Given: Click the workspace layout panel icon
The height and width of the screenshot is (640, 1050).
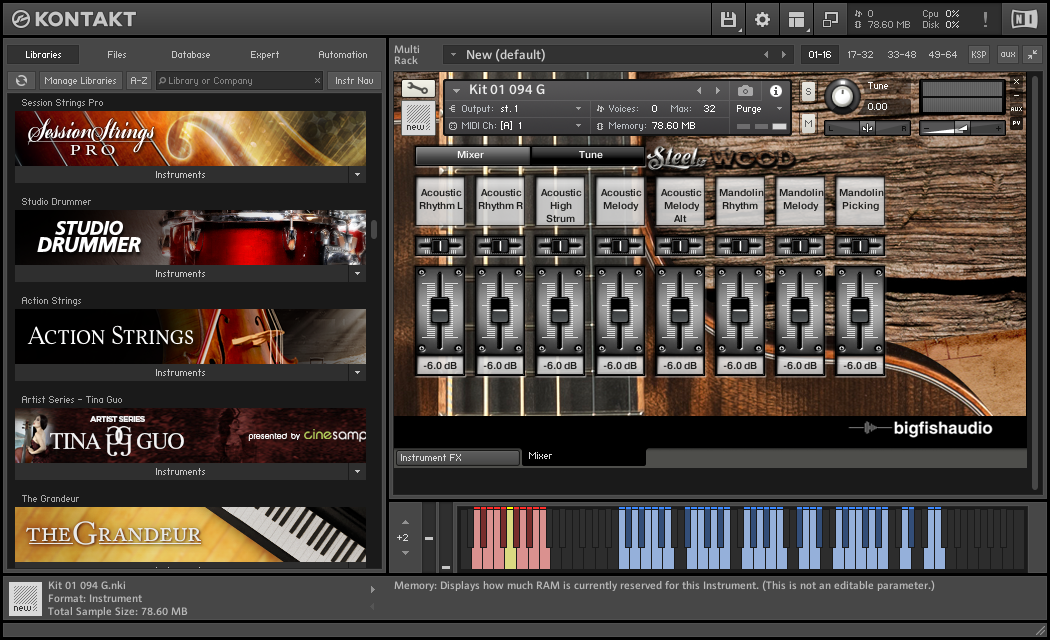Looking at the screenshot, I should point(796,19).
